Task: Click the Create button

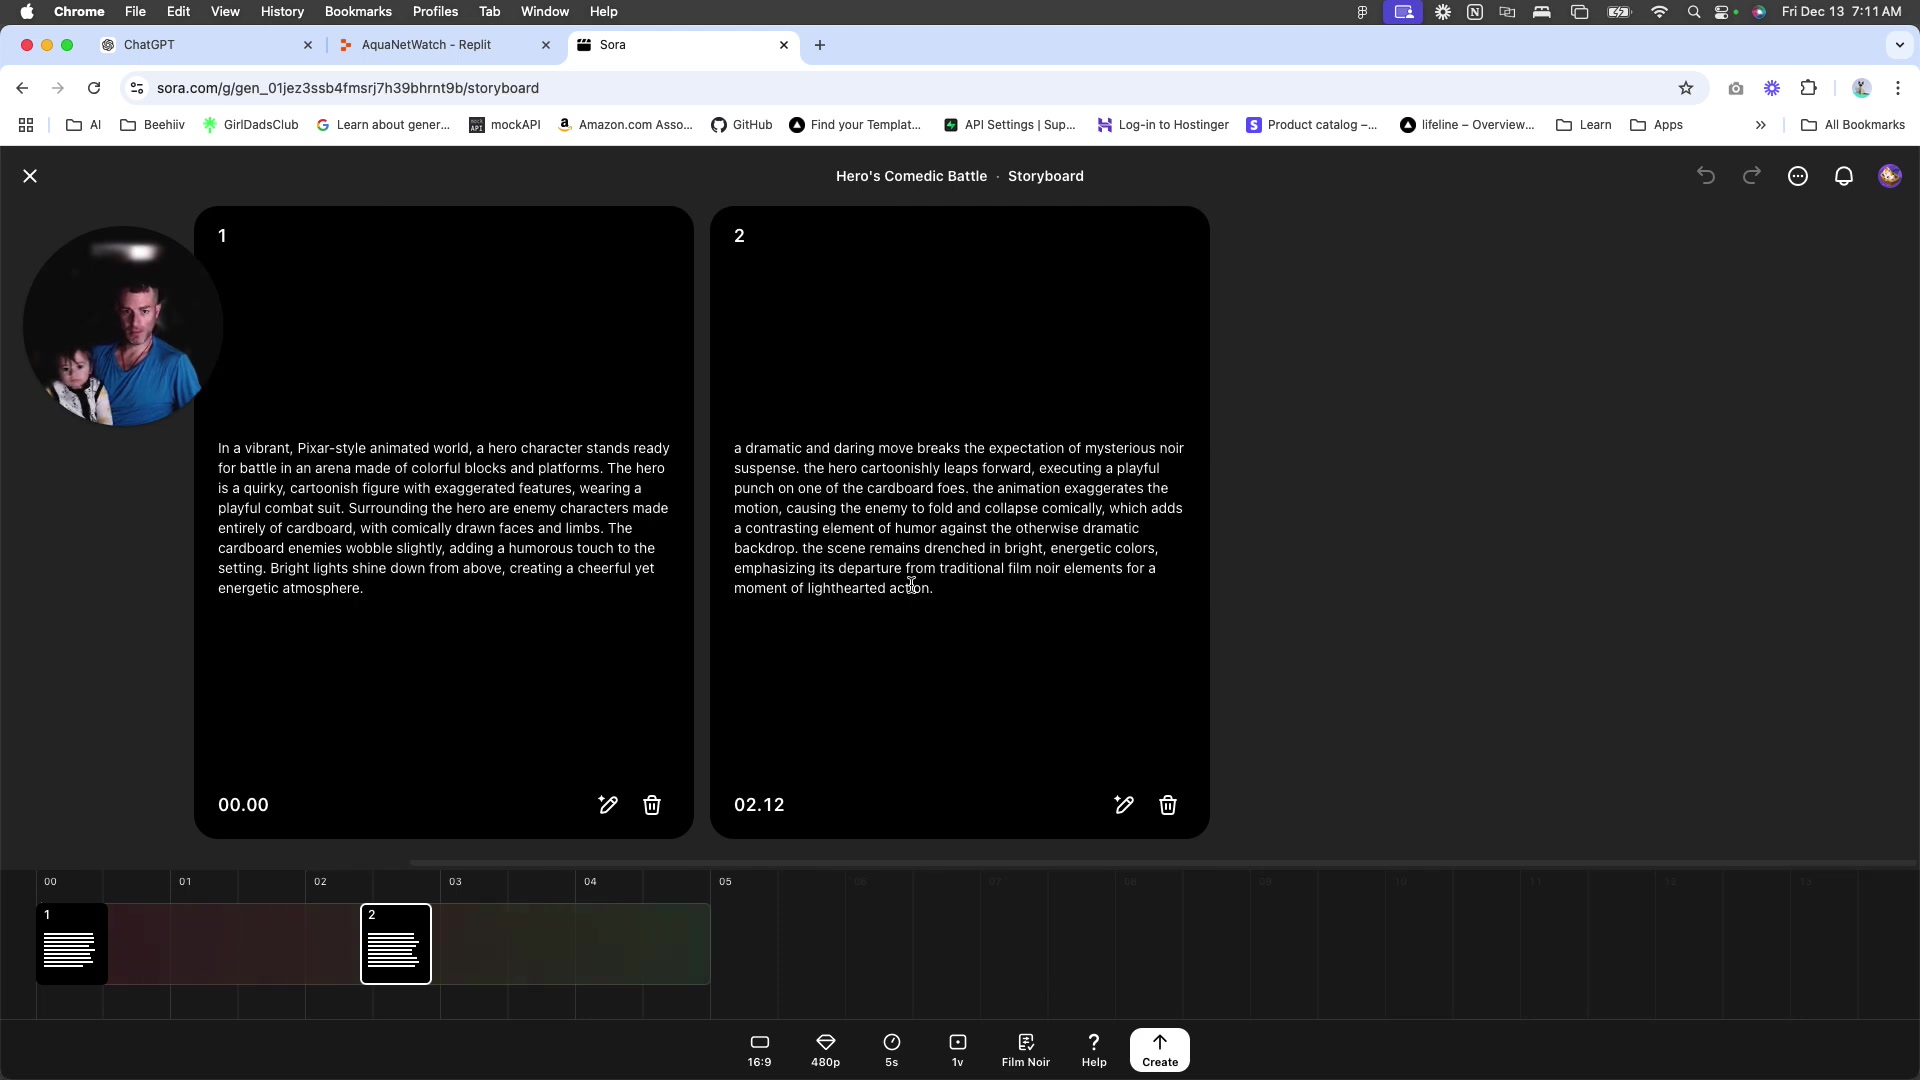Action: (x=1160, y=1050)
